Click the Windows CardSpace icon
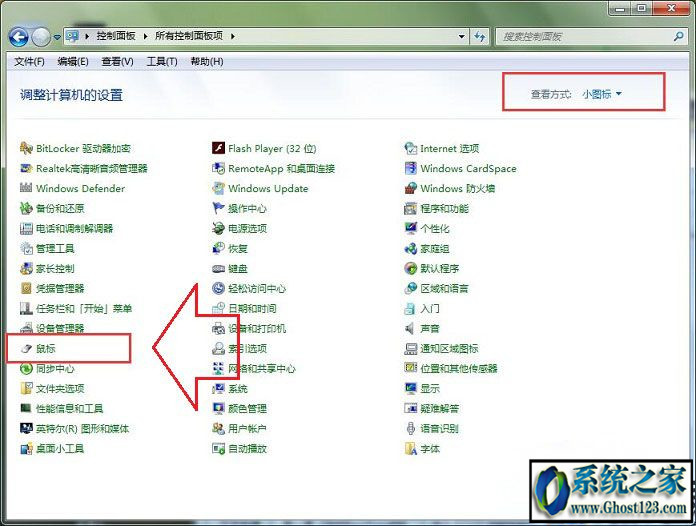 pyautogui.click(x=411, y=168)
